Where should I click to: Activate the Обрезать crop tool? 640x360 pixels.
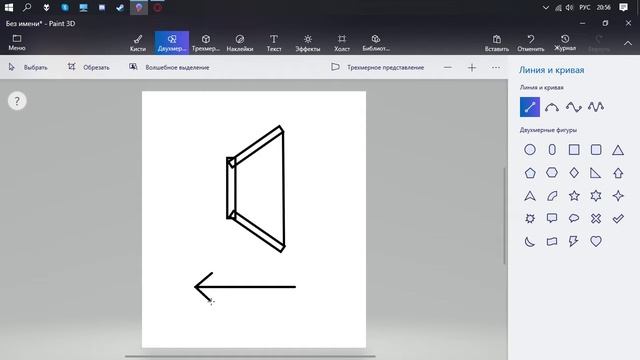pyautogui.click(x=89, y=67)
